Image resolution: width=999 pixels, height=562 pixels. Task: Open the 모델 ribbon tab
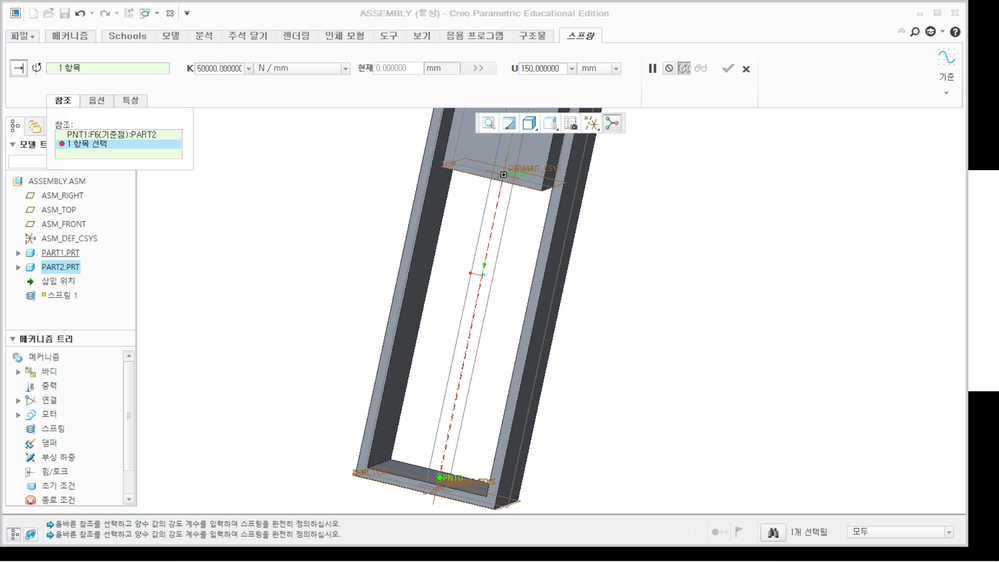171,36
